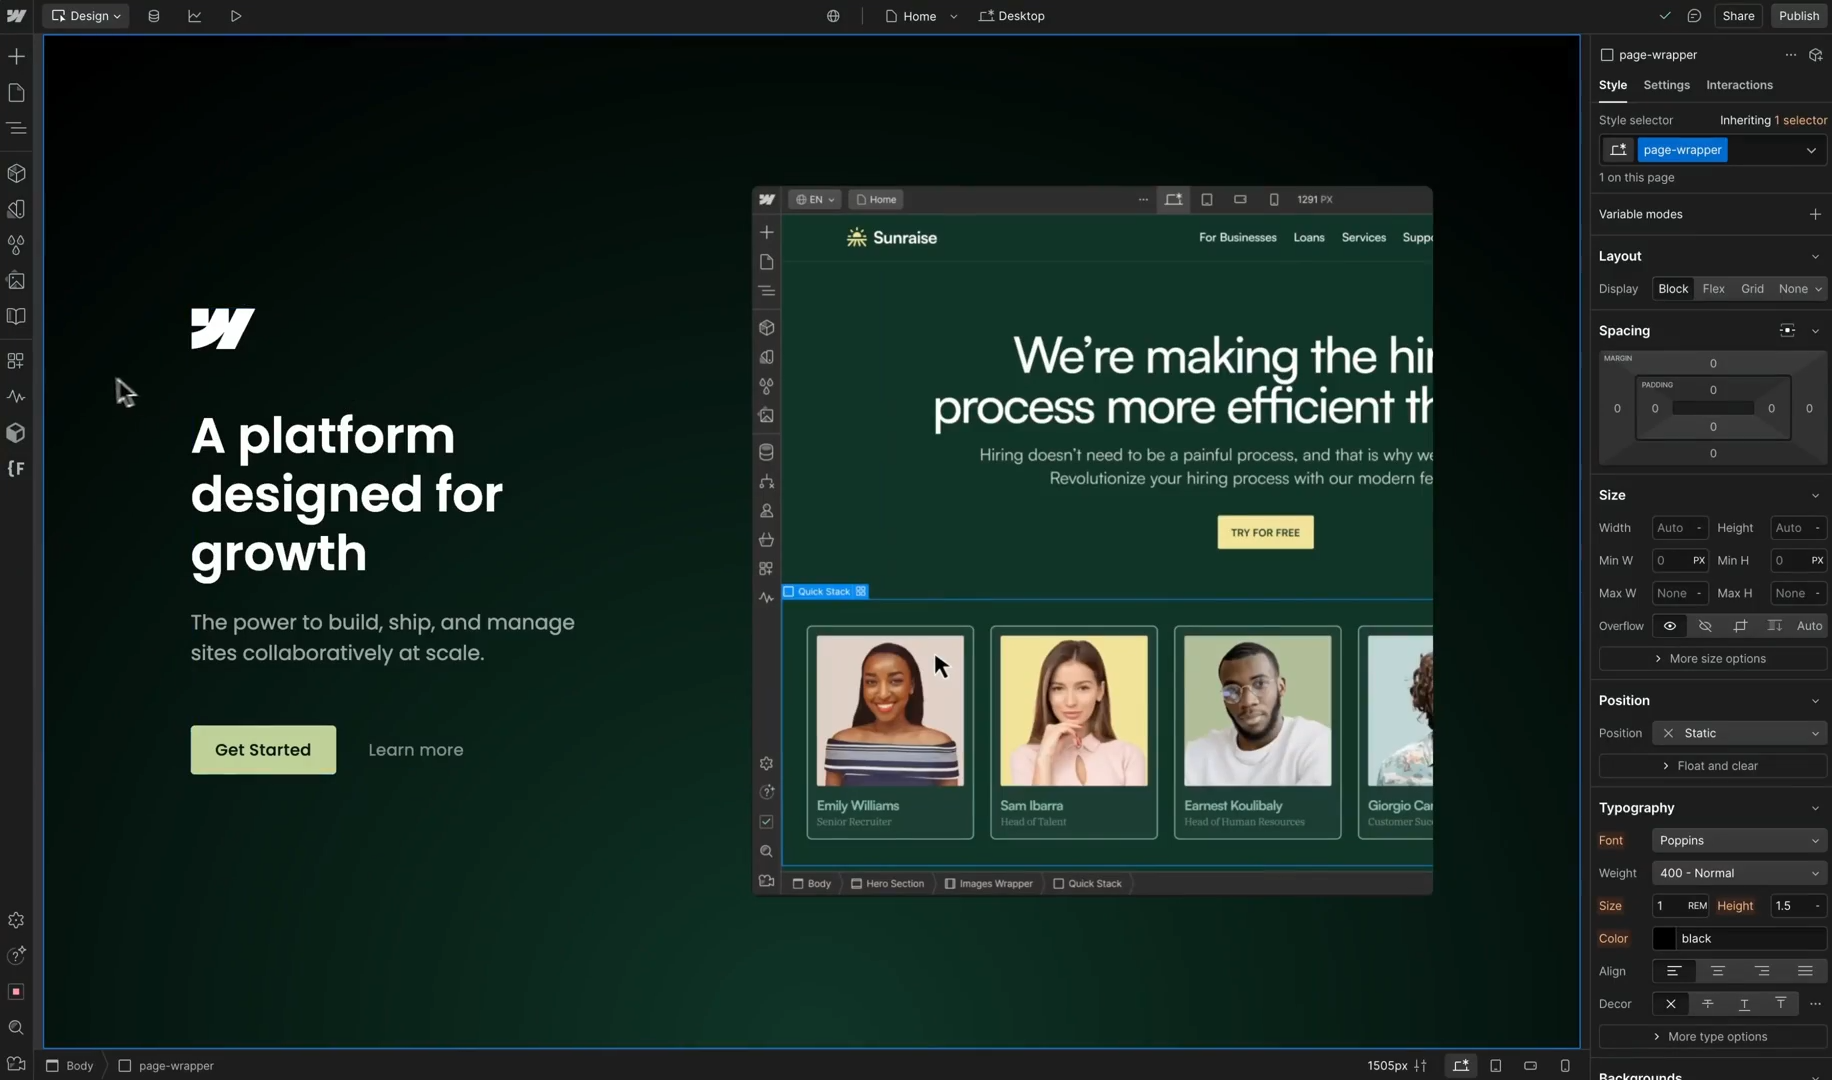
Task: Click the Width Auto input field
Action: pos(1679,528)
